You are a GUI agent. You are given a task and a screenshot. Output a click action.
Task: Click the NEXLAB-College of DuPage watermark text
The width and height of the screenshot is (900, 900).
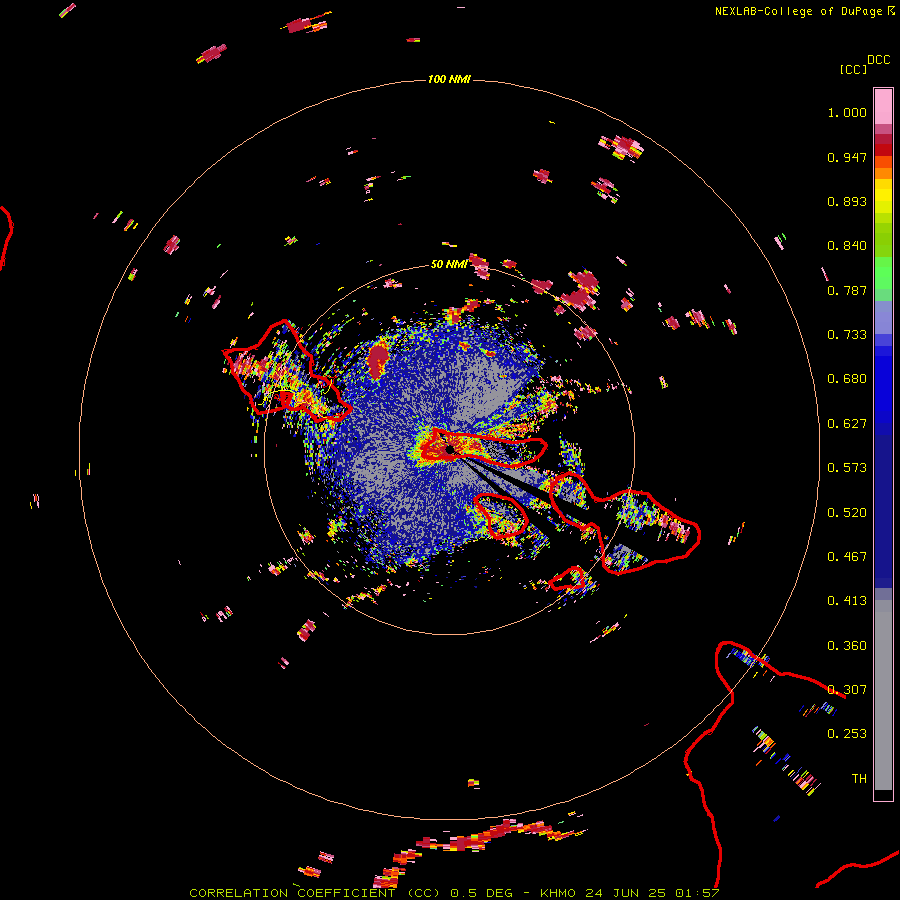pos(804,11)
